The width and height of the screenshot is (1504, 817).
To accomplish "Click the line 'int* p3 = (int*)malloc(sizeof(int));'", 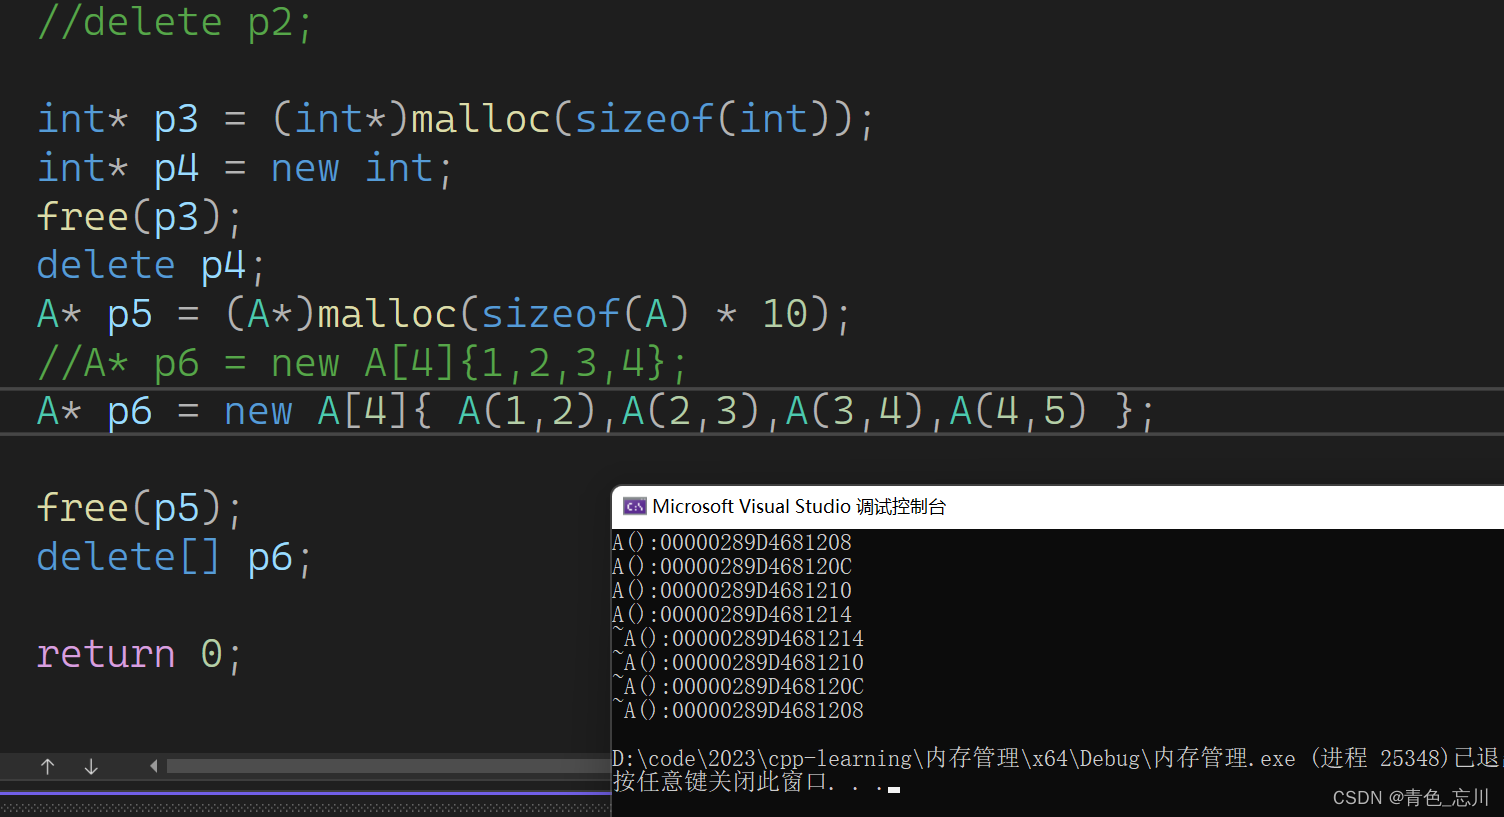I will (456, 119).
